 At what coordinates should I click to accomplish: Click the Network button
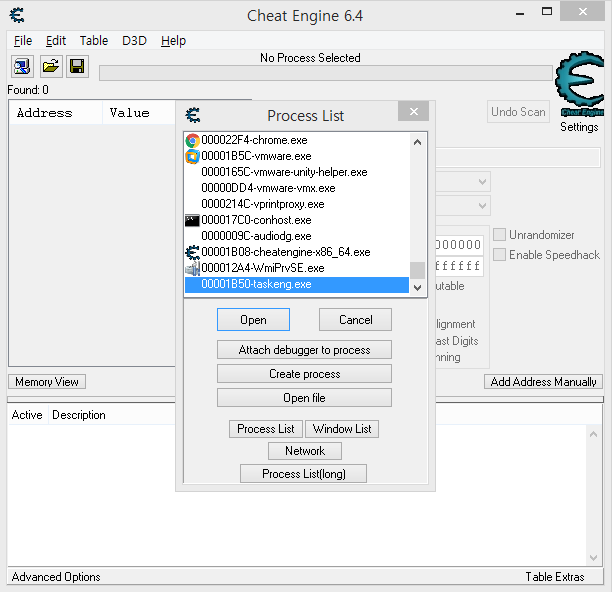(x=305, y=451)
